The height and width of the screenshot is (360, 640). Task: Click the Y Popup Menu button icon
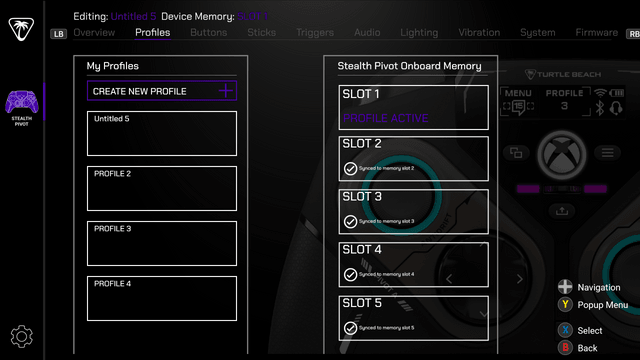pos(565,304)
